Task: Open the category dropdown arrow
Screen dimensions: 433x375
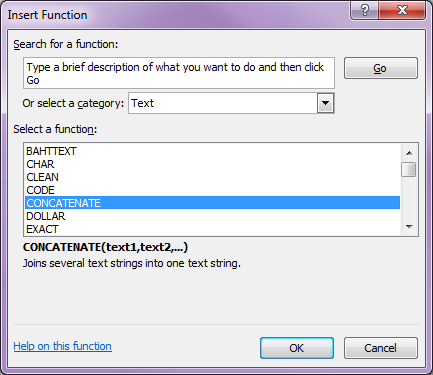Action: [x=325, y=103]
